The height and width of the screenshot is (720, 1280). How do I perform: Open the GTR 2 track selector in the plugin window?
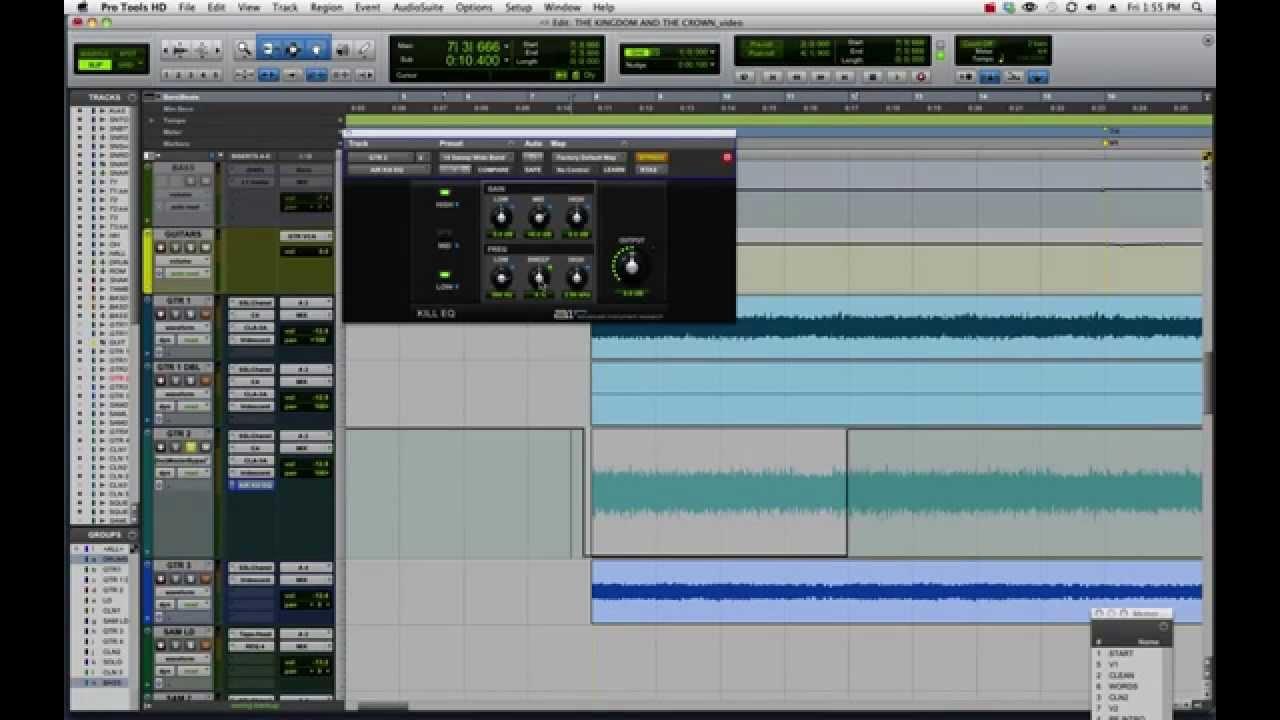point(379,157)
